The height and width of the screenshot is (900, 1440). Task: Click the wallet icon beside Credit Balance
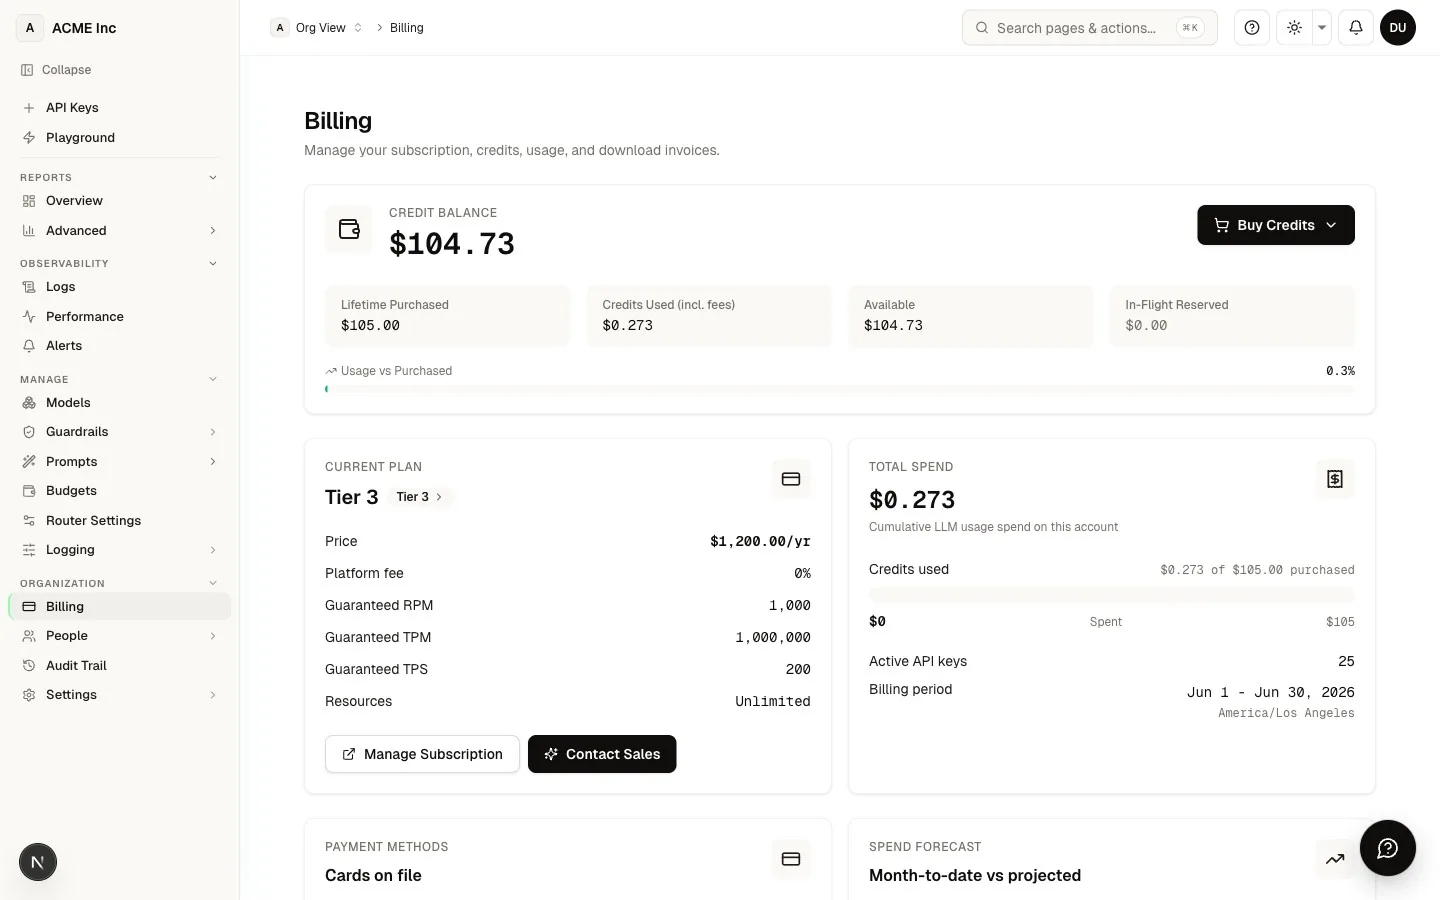tap(349, 229)
